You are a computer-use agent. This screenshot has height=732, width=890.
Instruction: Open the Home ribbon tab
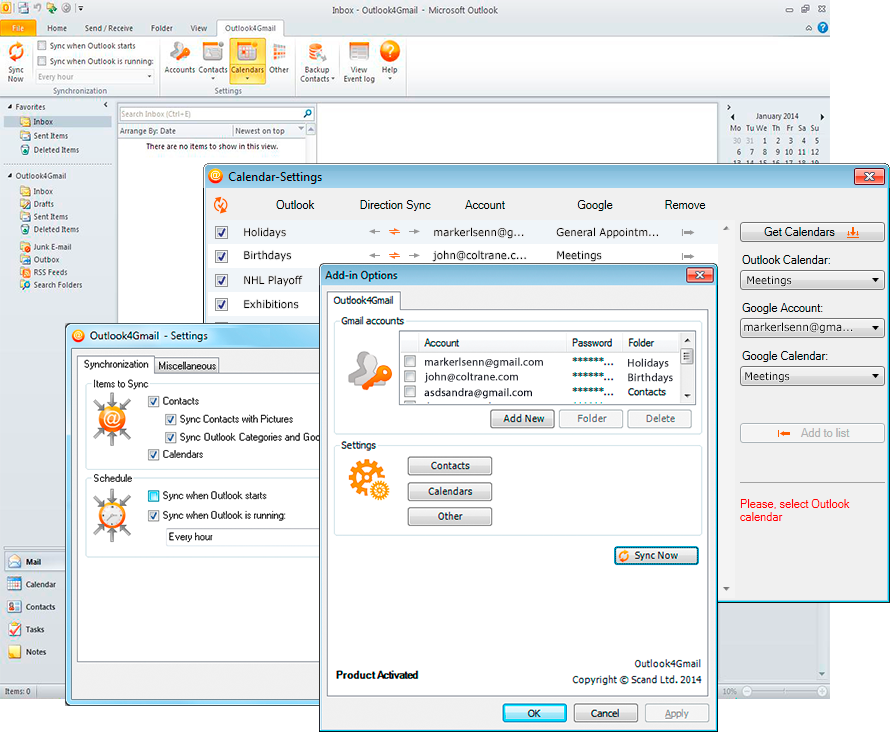57,28
